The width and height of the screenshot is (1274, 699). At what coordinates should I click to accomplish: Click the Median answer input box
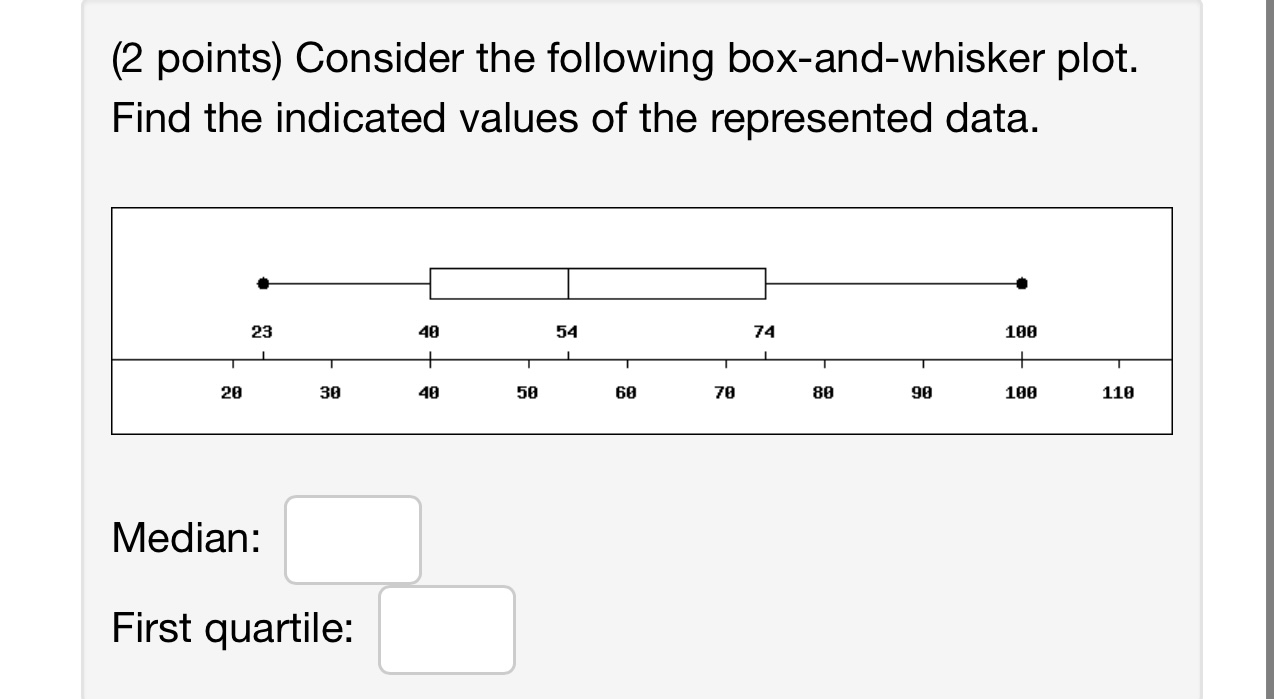[352, 539]
